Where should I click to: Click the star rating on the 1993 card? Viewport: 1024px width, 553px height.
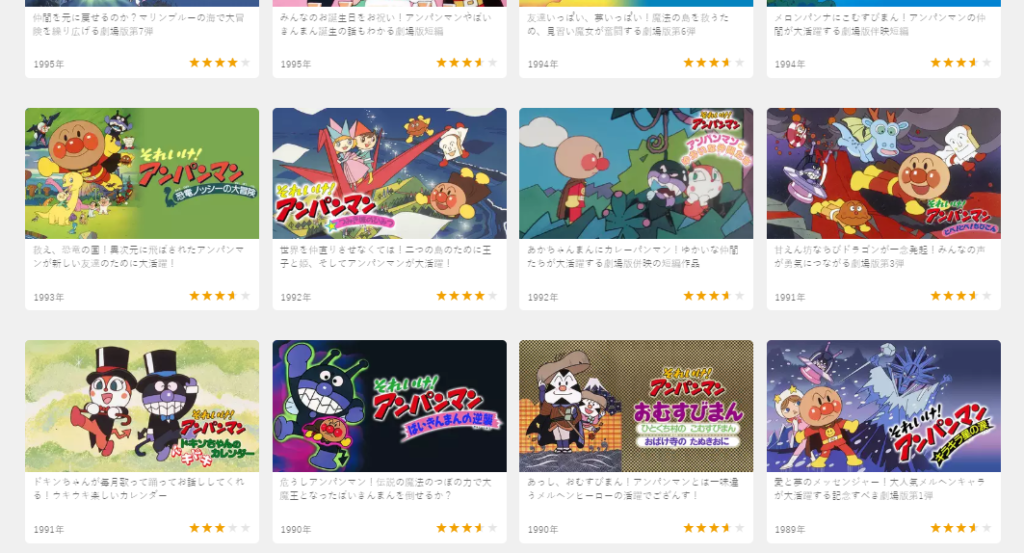pyautogui.click(x=219, y=296)
